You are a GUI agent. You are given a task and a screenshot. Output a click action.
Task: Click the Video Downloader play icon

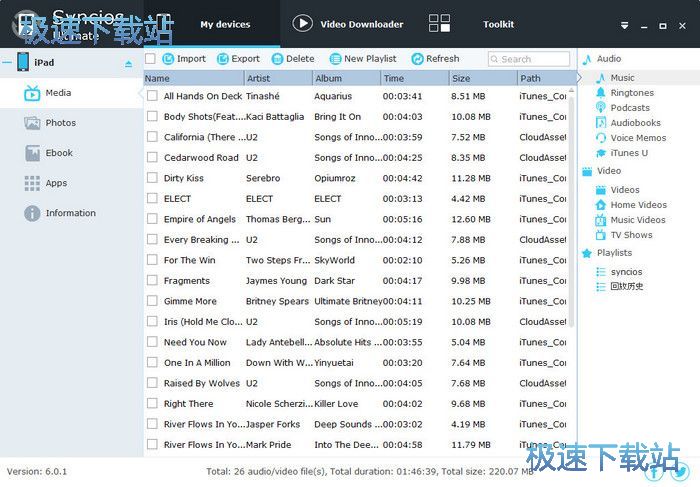click(x=302, y=23)
